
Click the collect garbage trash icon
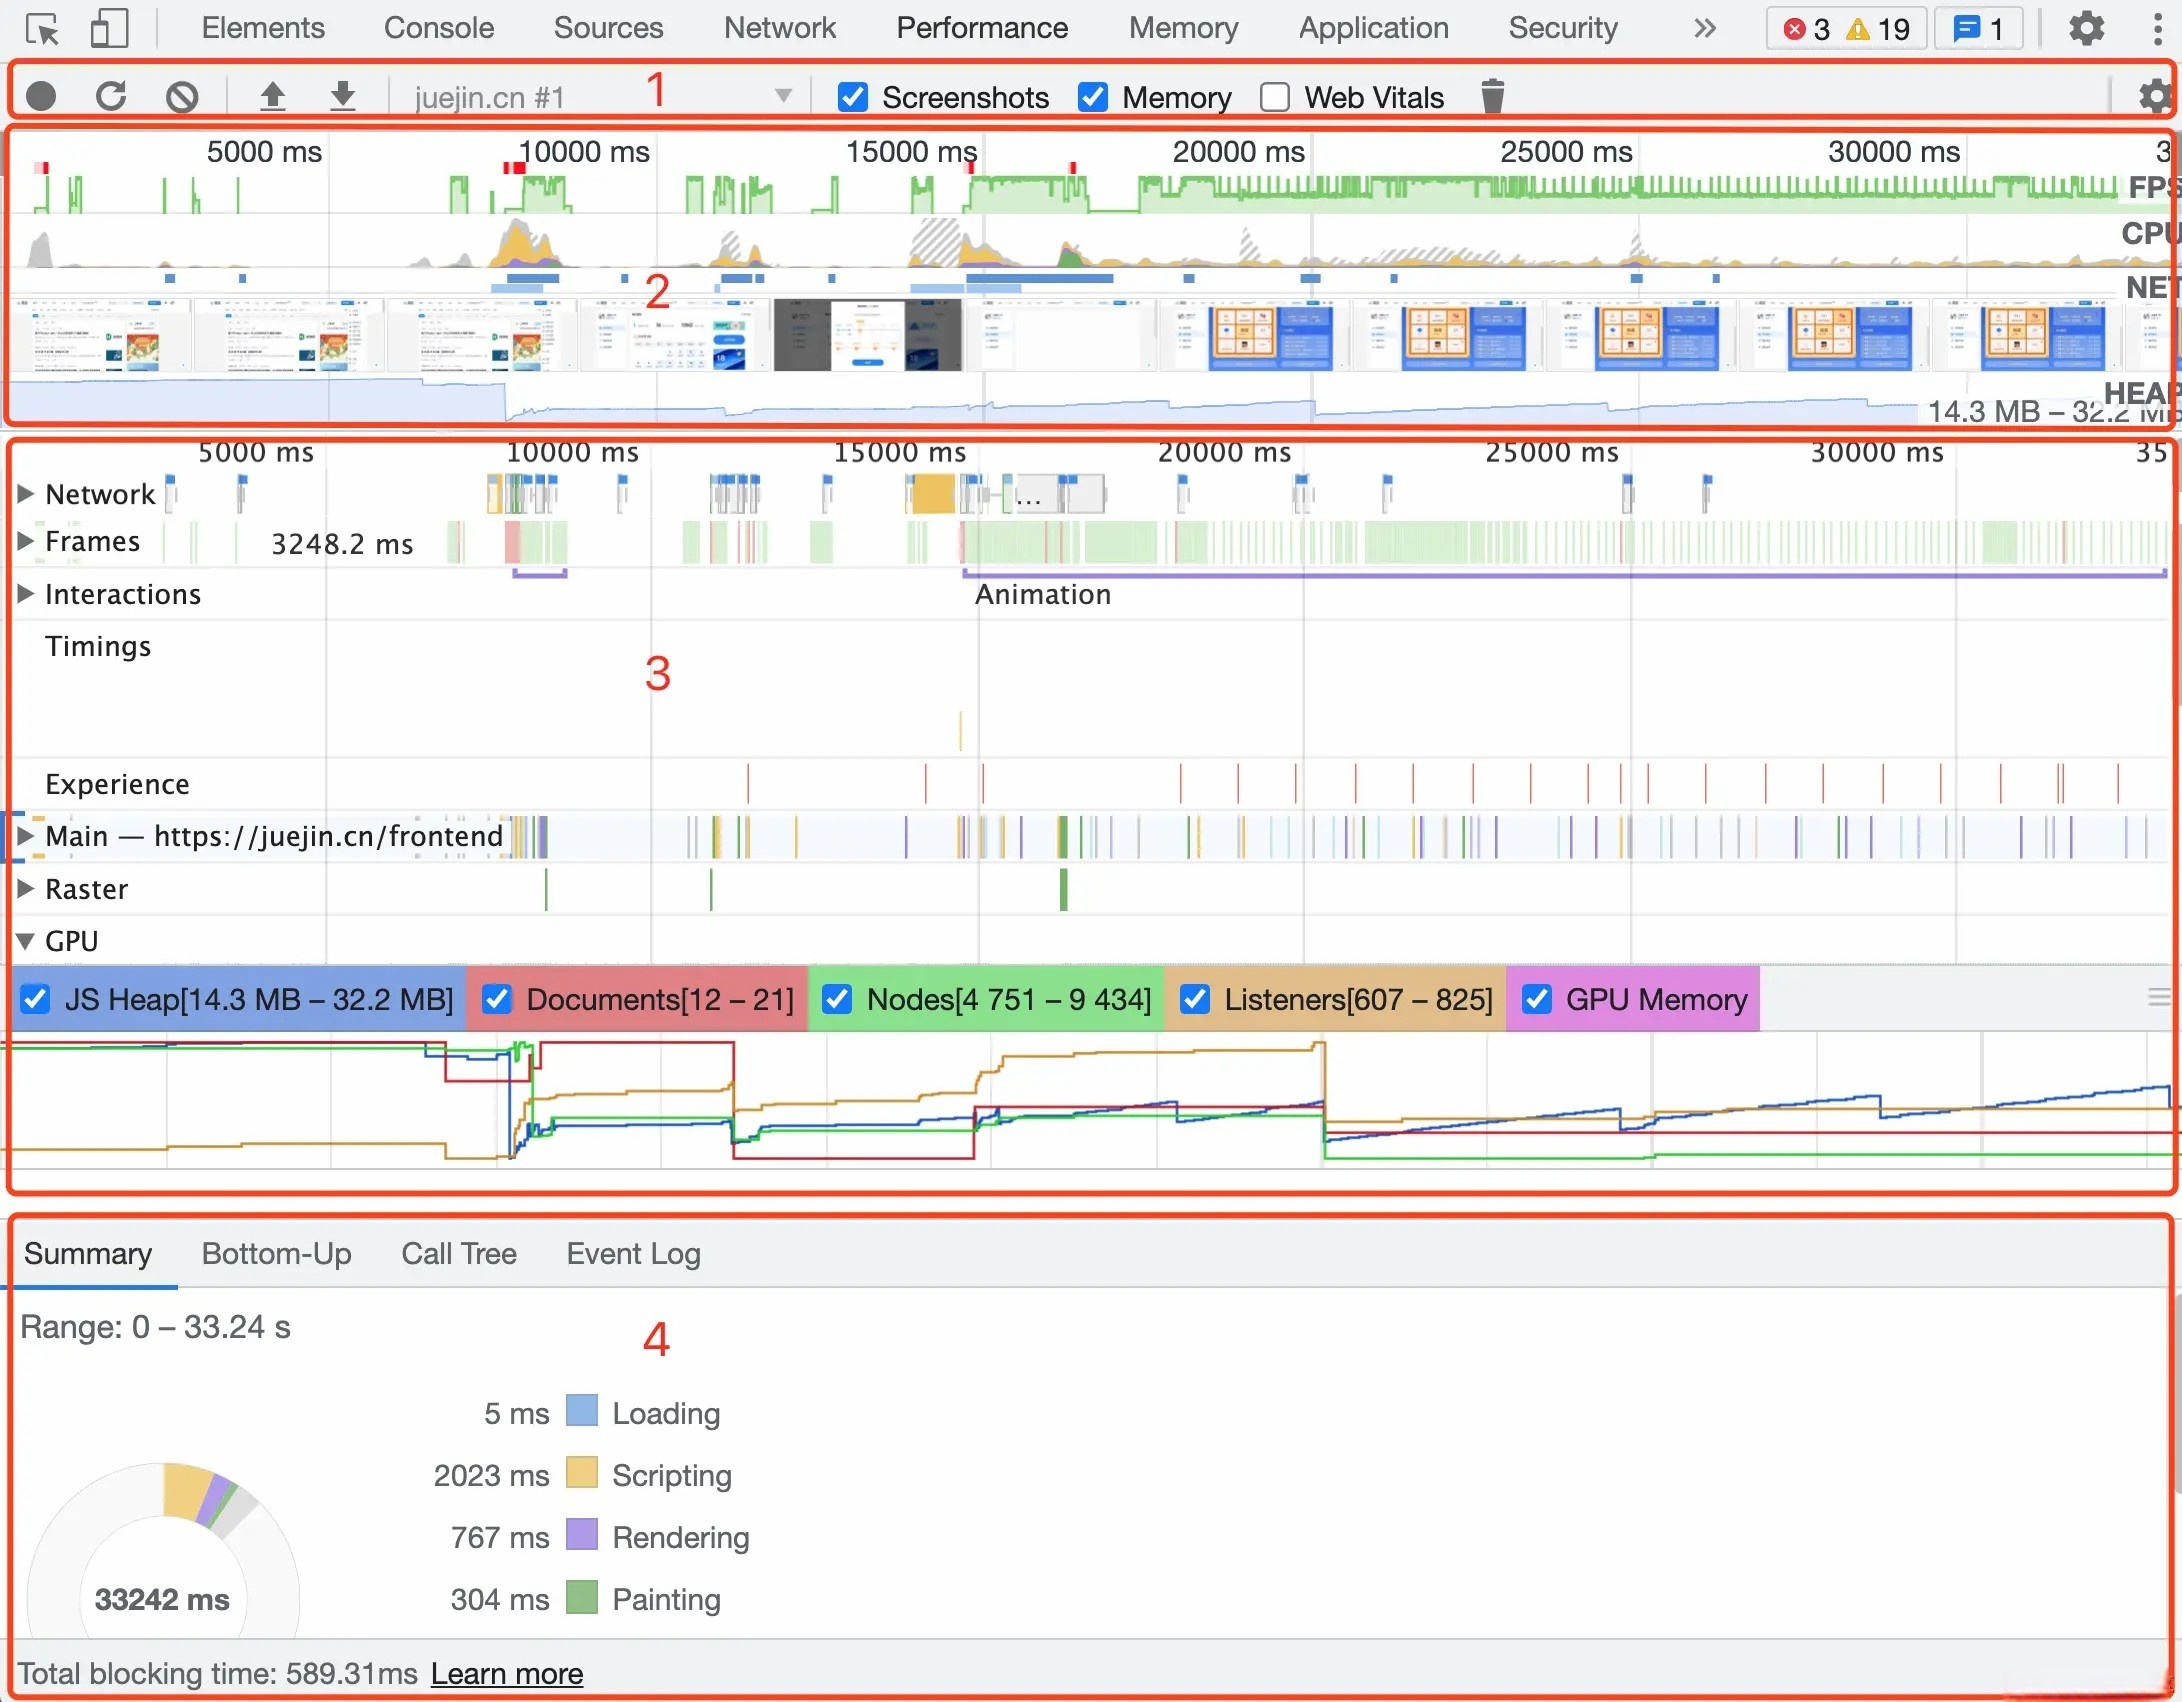tap(1492, 96)
